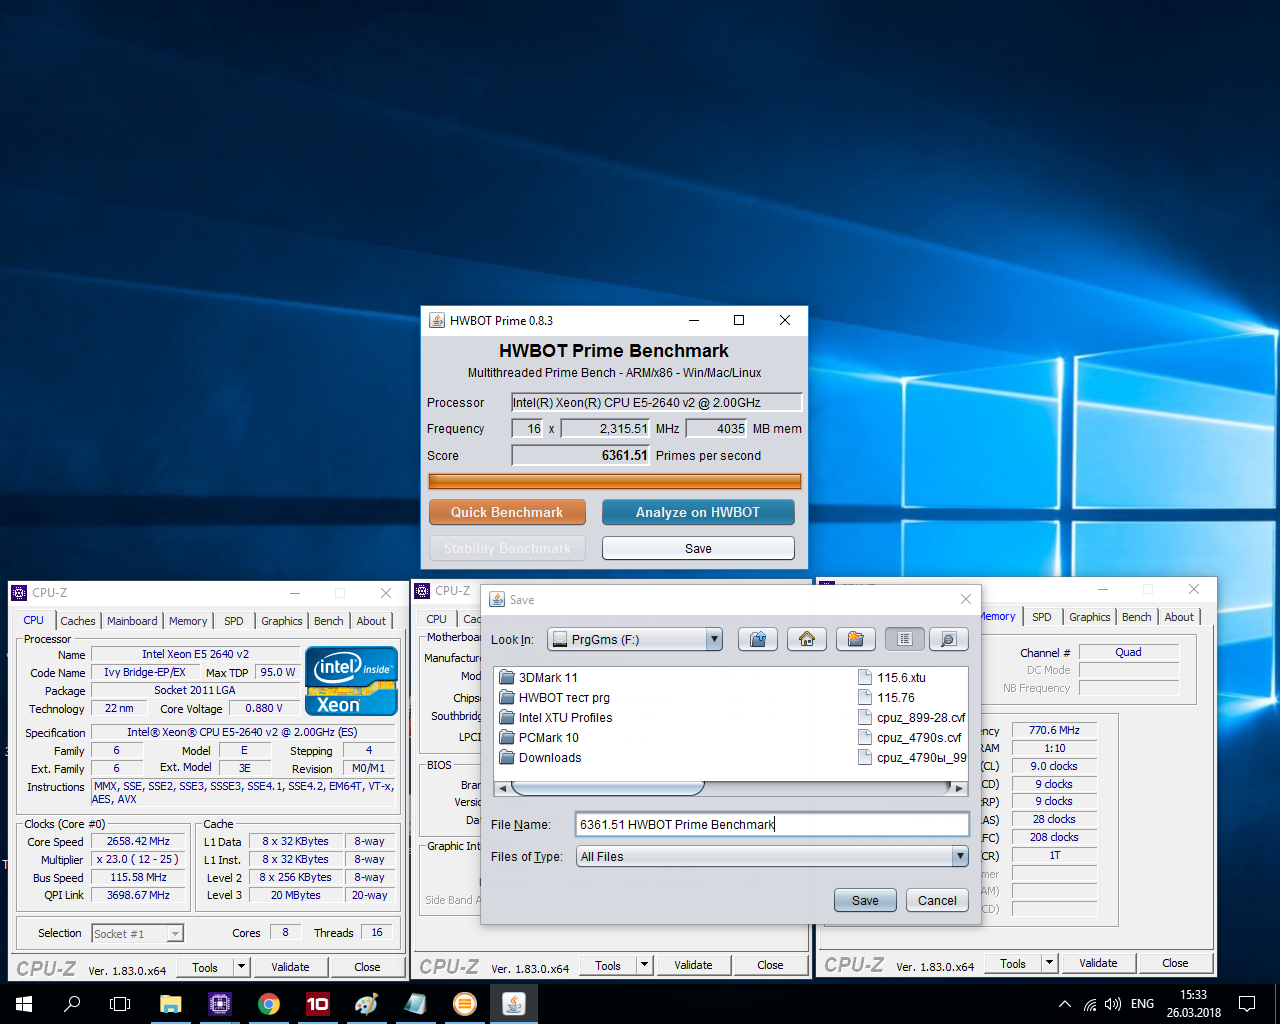Click the file list horizontal scrollbar
This screenshot has width=1280, height=1024.
(x=607, y=788)
